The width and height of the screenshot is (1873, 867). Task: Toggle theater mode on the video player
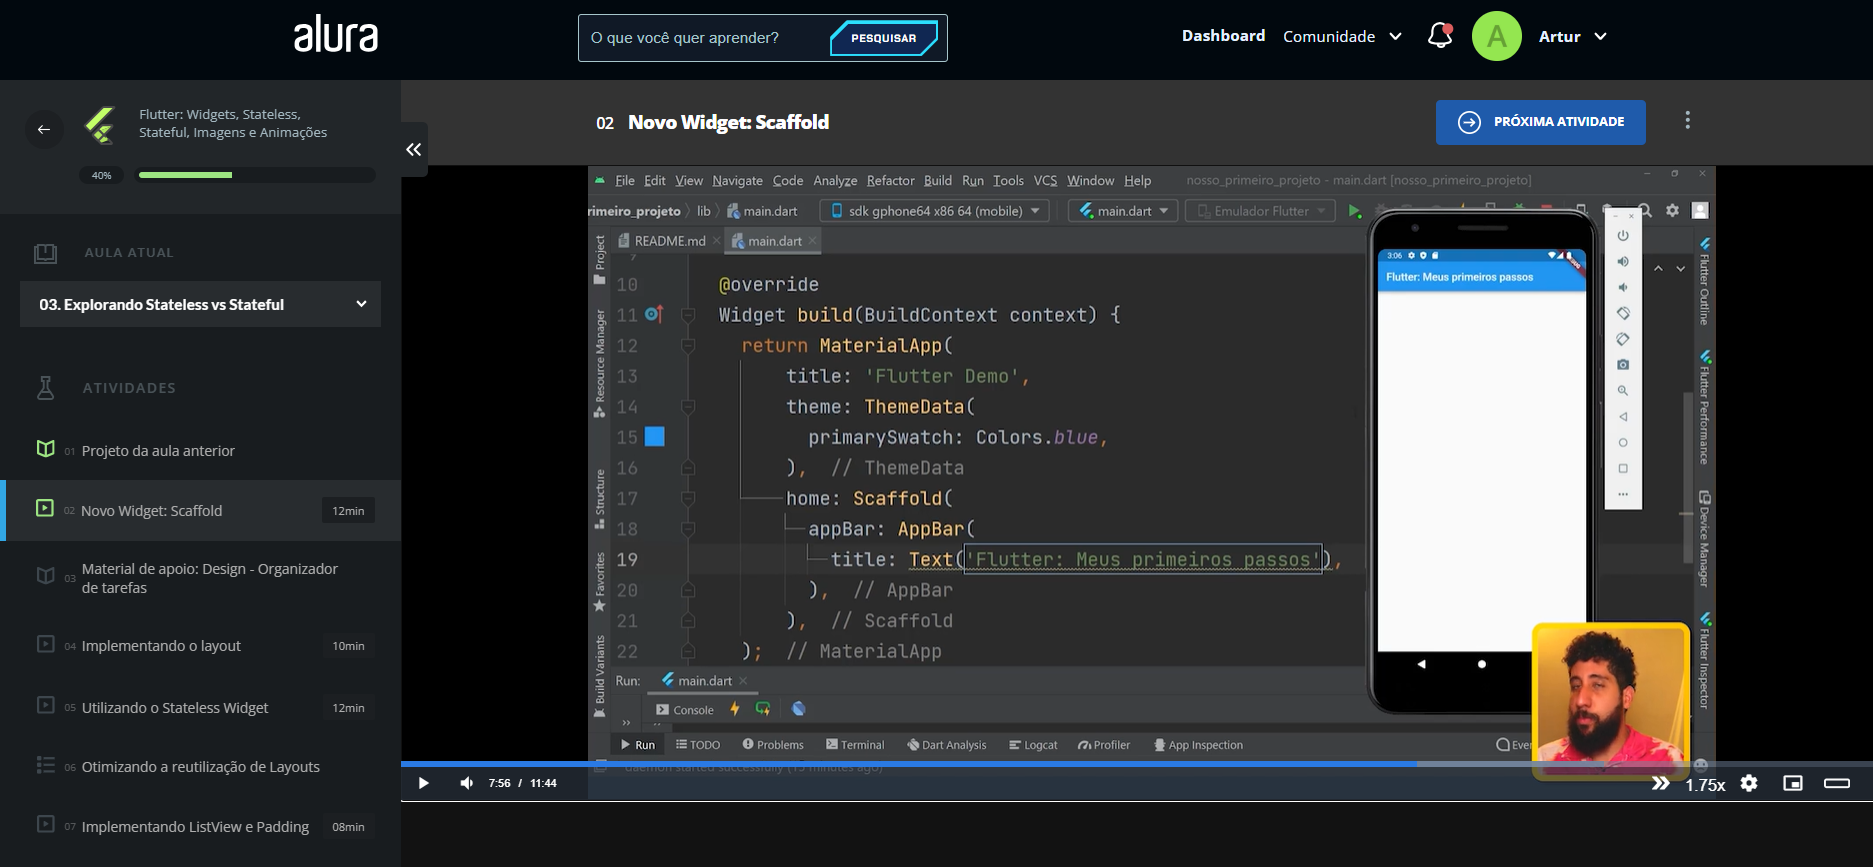pos(1837,783)
